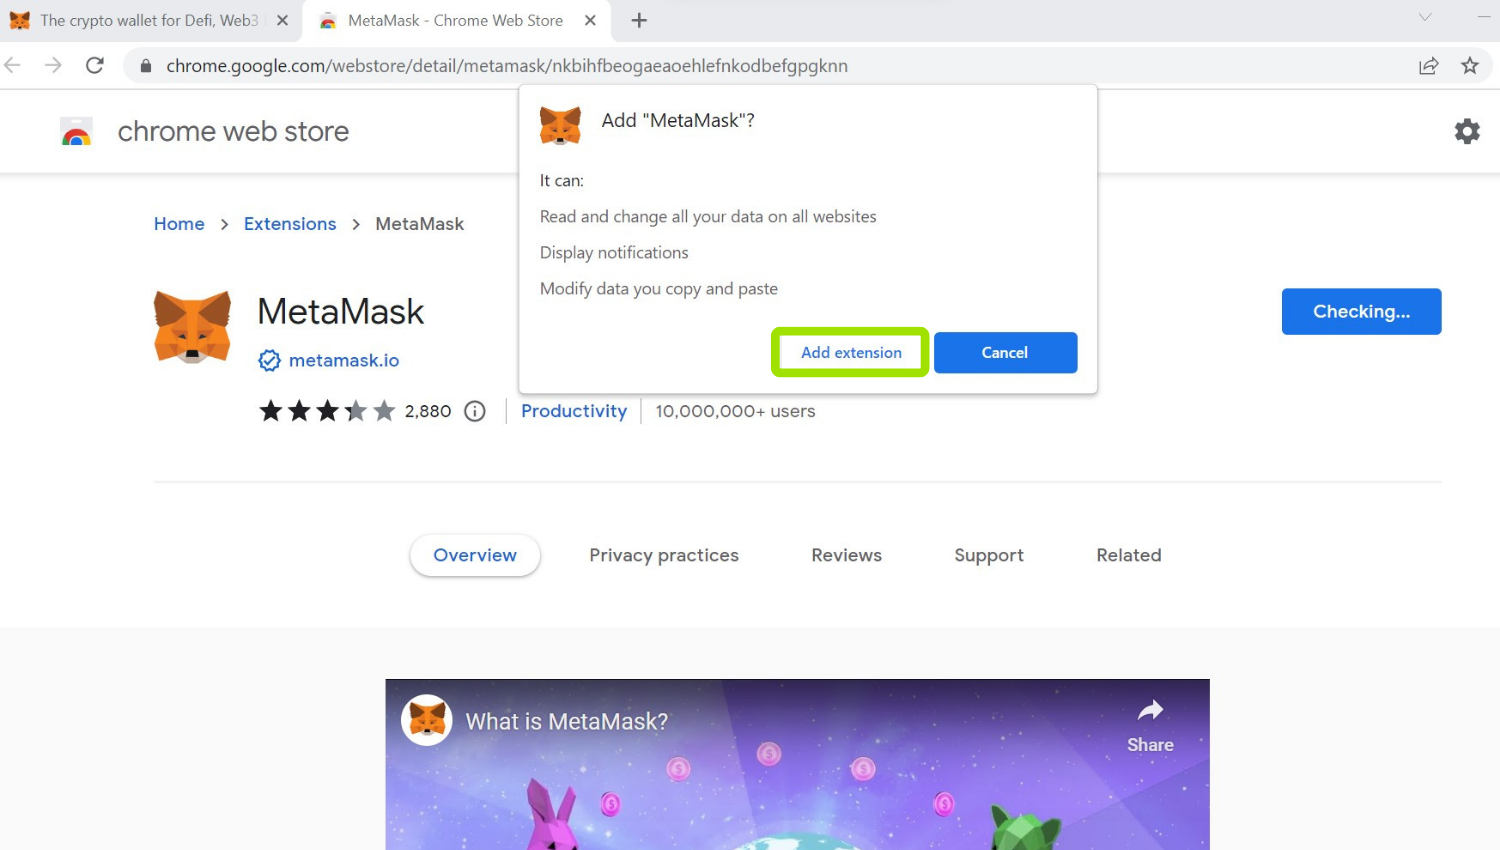The height and width of the screenshot is (850, 1500).
Task: Click the MetaMask channel avatar on video
Action: [427, 720]
